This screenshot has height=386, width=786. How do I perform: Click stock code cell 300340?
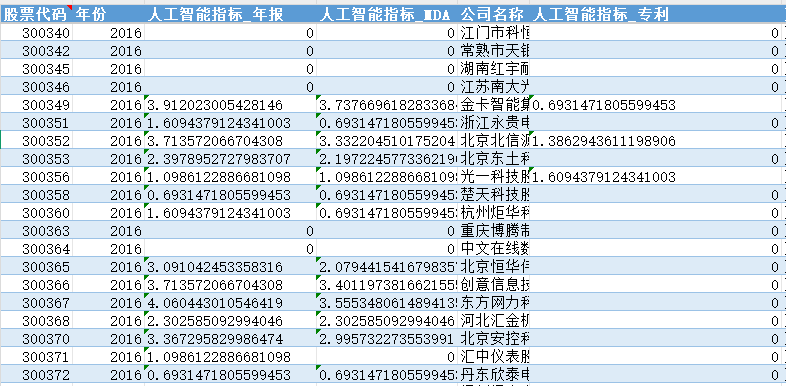pos(37,33)
